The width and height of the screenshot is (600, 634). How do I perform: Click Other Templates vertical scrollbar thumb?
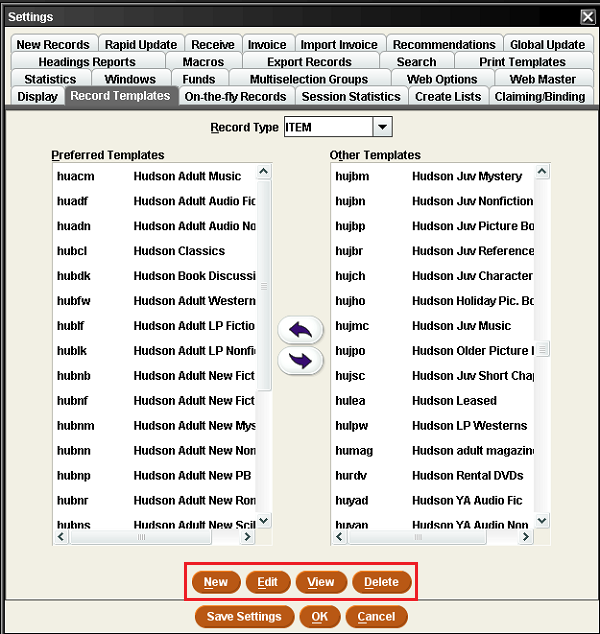click(x=542, y=348)
